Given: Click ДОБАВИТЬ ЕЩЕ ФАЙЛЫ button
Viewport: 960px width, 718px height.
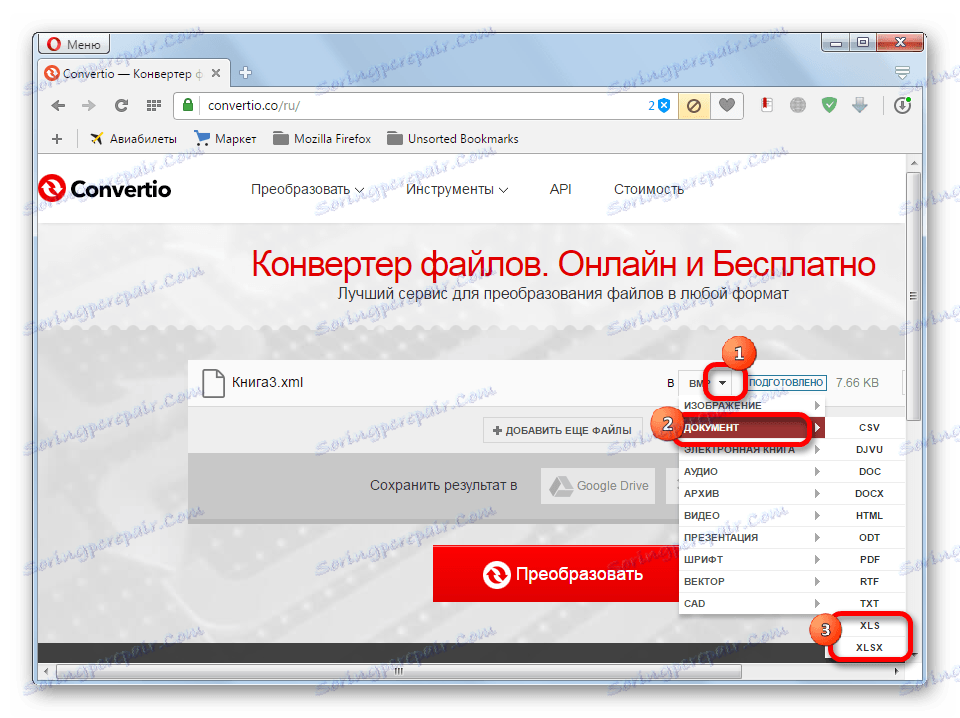Looking at the screenshot, I should click(x=563, y=430).
